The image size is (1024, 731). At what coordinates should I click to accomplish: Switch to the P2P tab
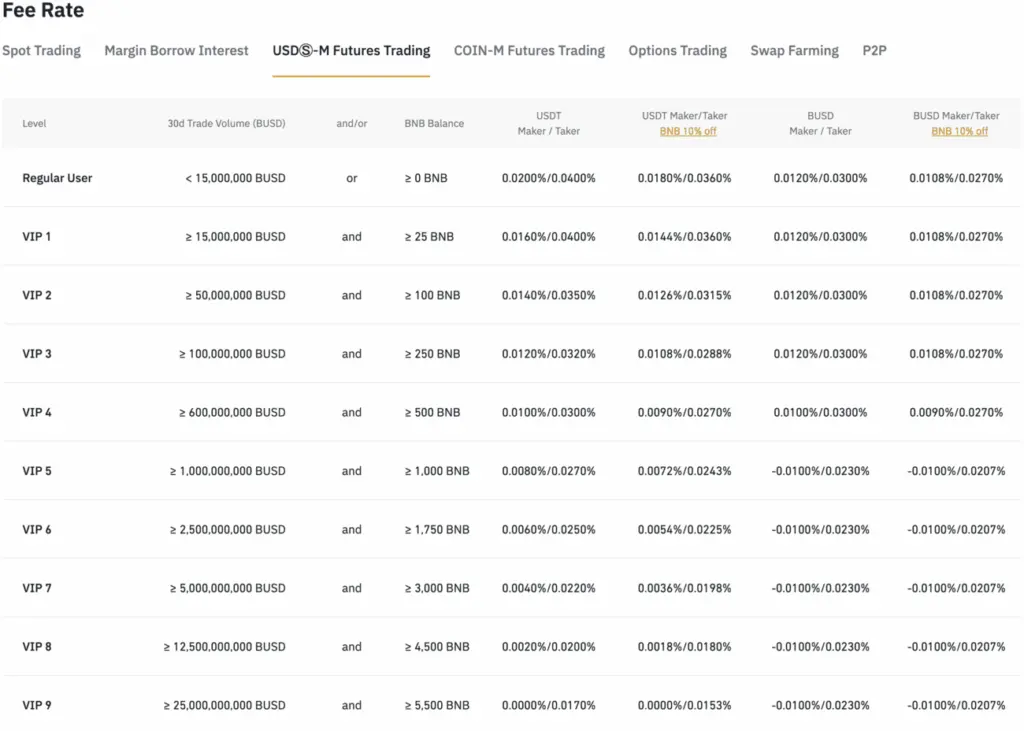click(x=874, y=50)
